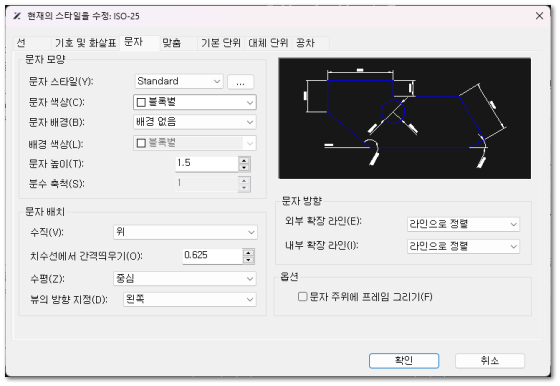Click the 문자 높이 input field
This screenshot has width=560, height=386.
pos(206,164)
